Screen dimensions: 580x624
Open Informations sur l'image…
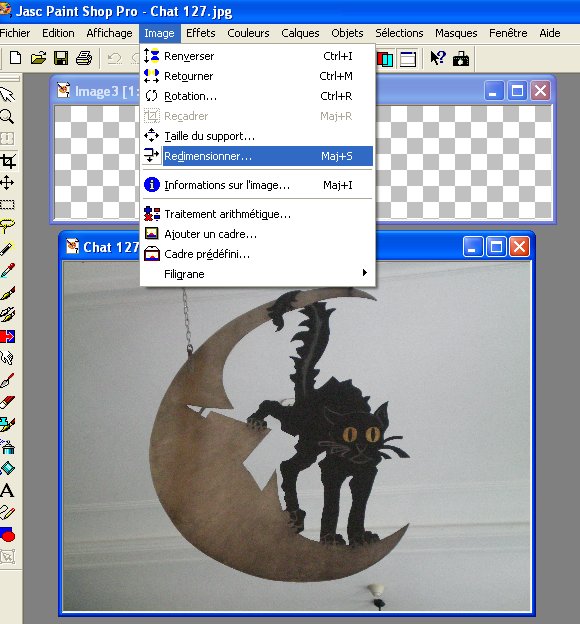pos(258,185)
